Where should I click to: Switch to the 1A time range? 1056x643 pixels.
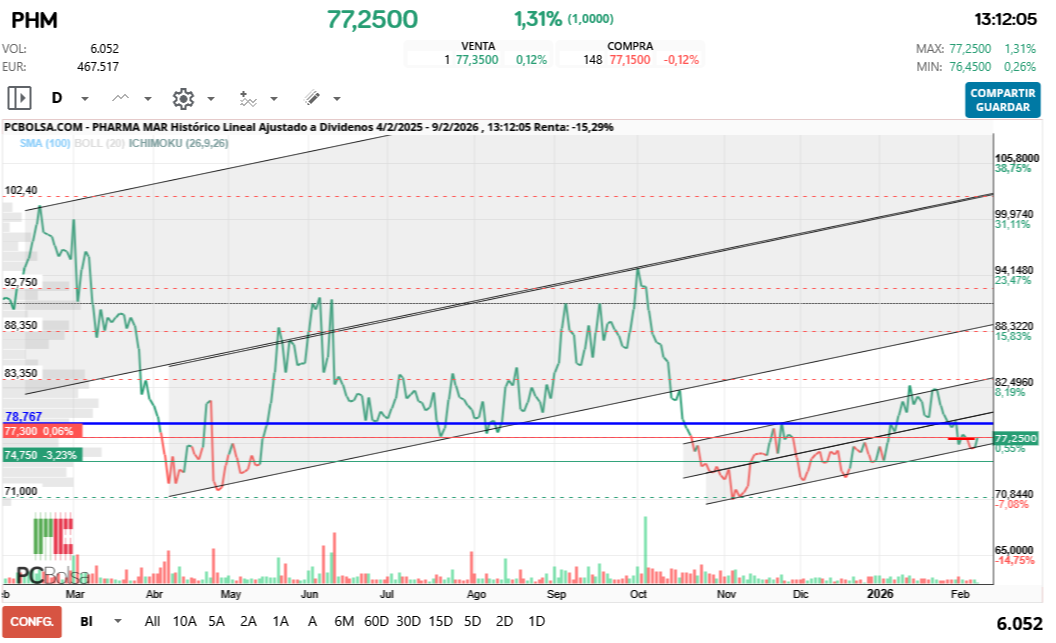pos(281,621)
